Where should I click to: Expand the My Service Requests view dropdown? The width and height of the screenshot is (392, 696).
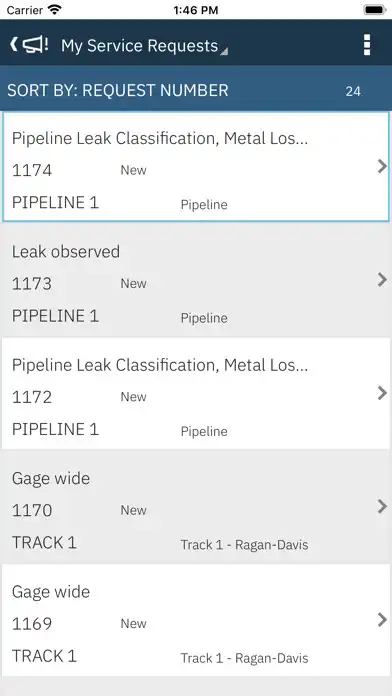click(144, 46)
